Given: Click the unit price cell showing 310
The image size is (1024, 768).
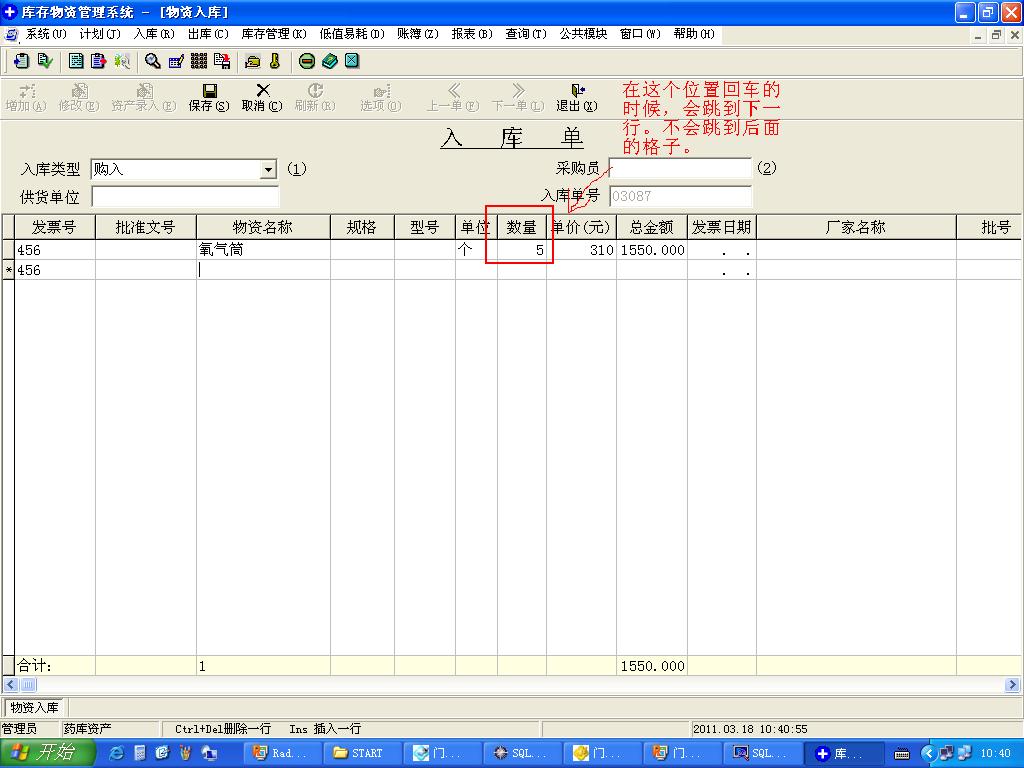Looking at the screenshot, I should pyautogui.click(x=581, y=250).
